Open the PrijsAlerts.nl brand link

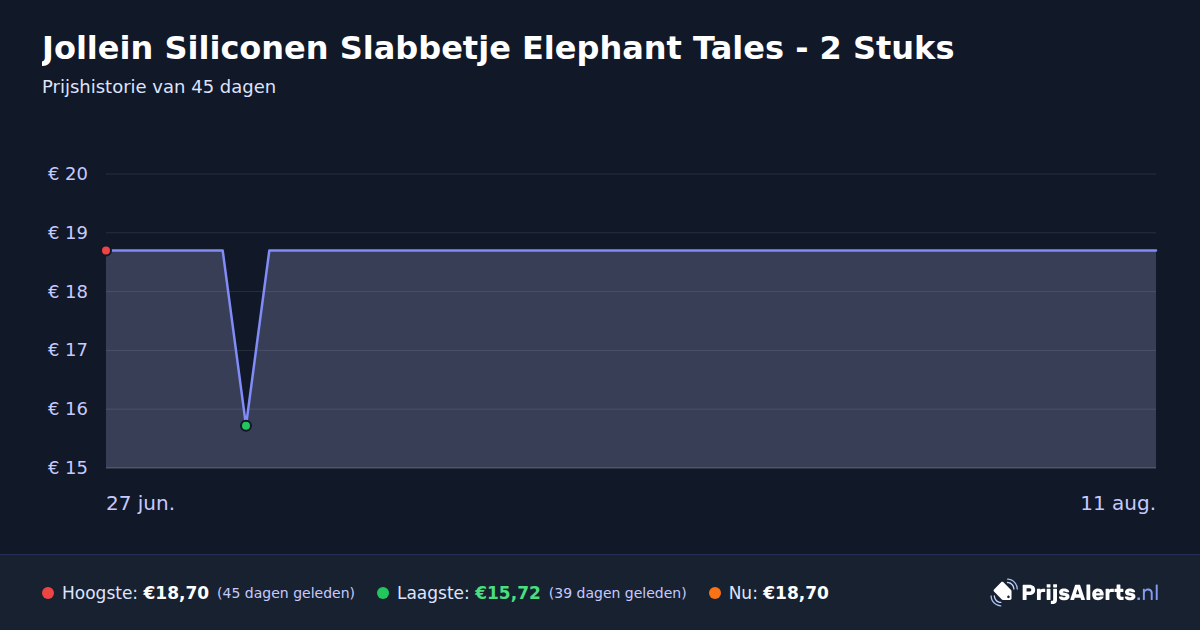[x=1075, y=593]
